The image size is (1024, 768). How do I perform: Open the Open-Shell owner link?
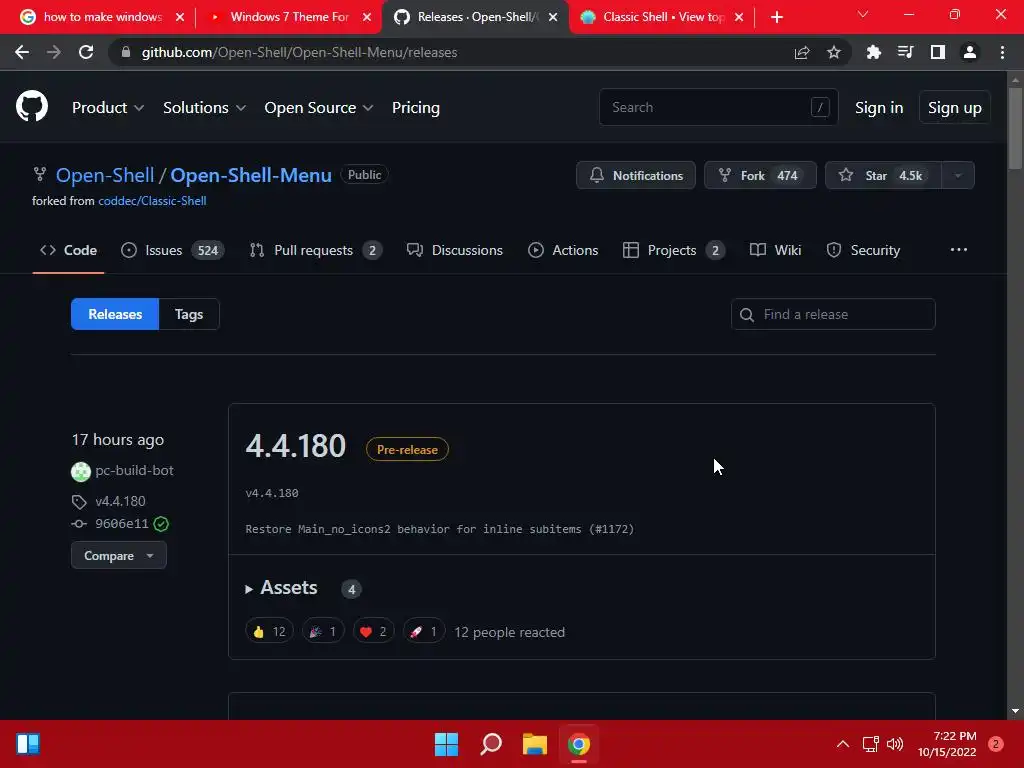(x=104, y=175)
